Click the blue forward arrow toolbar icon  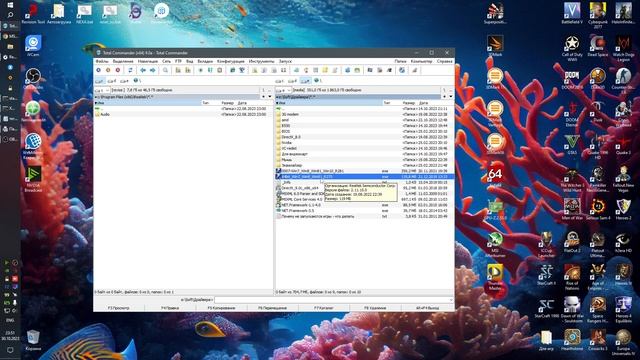click(153, 70)
